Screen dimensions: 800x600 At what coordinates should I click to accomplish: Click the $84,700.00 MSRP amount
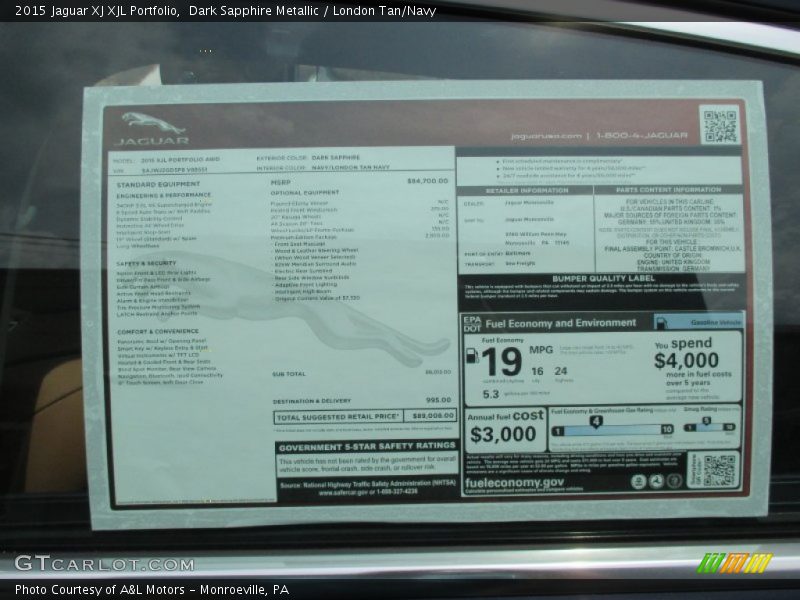pyautogui.click(x=428, y=181)
